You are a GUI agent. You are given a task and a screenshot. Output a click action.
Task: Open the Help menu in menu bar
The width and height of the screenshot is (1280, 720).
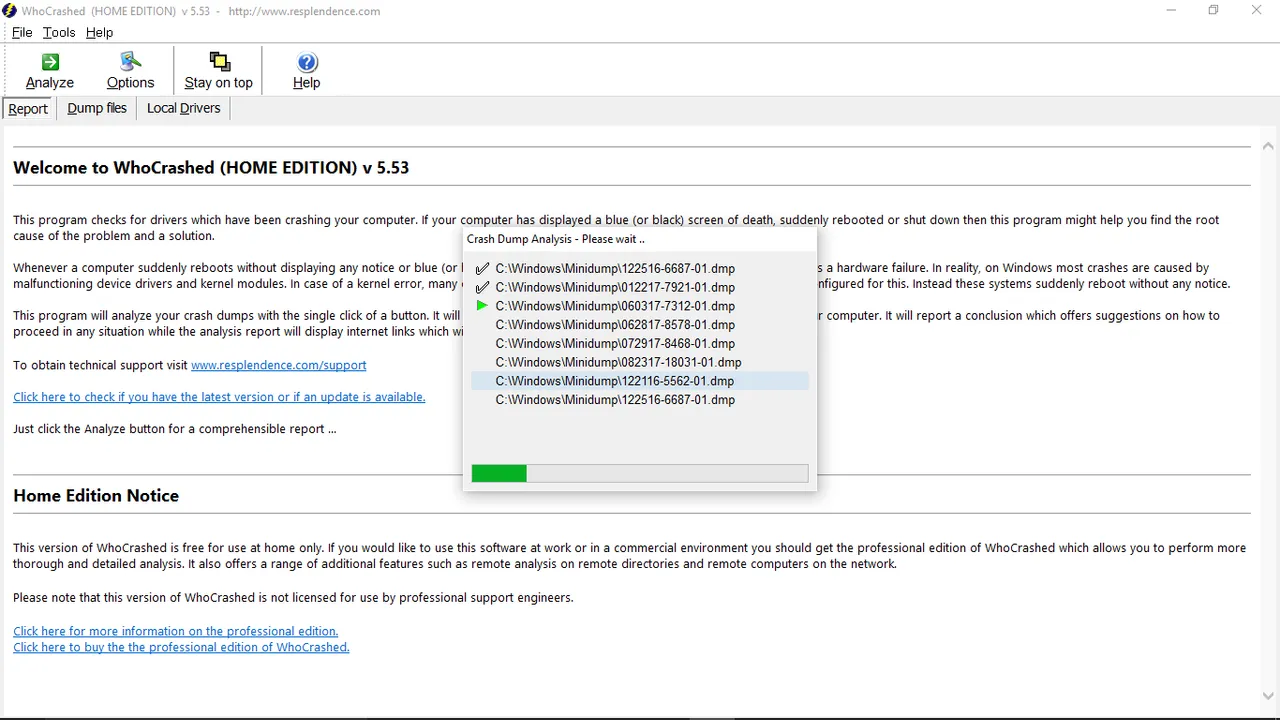99,32
